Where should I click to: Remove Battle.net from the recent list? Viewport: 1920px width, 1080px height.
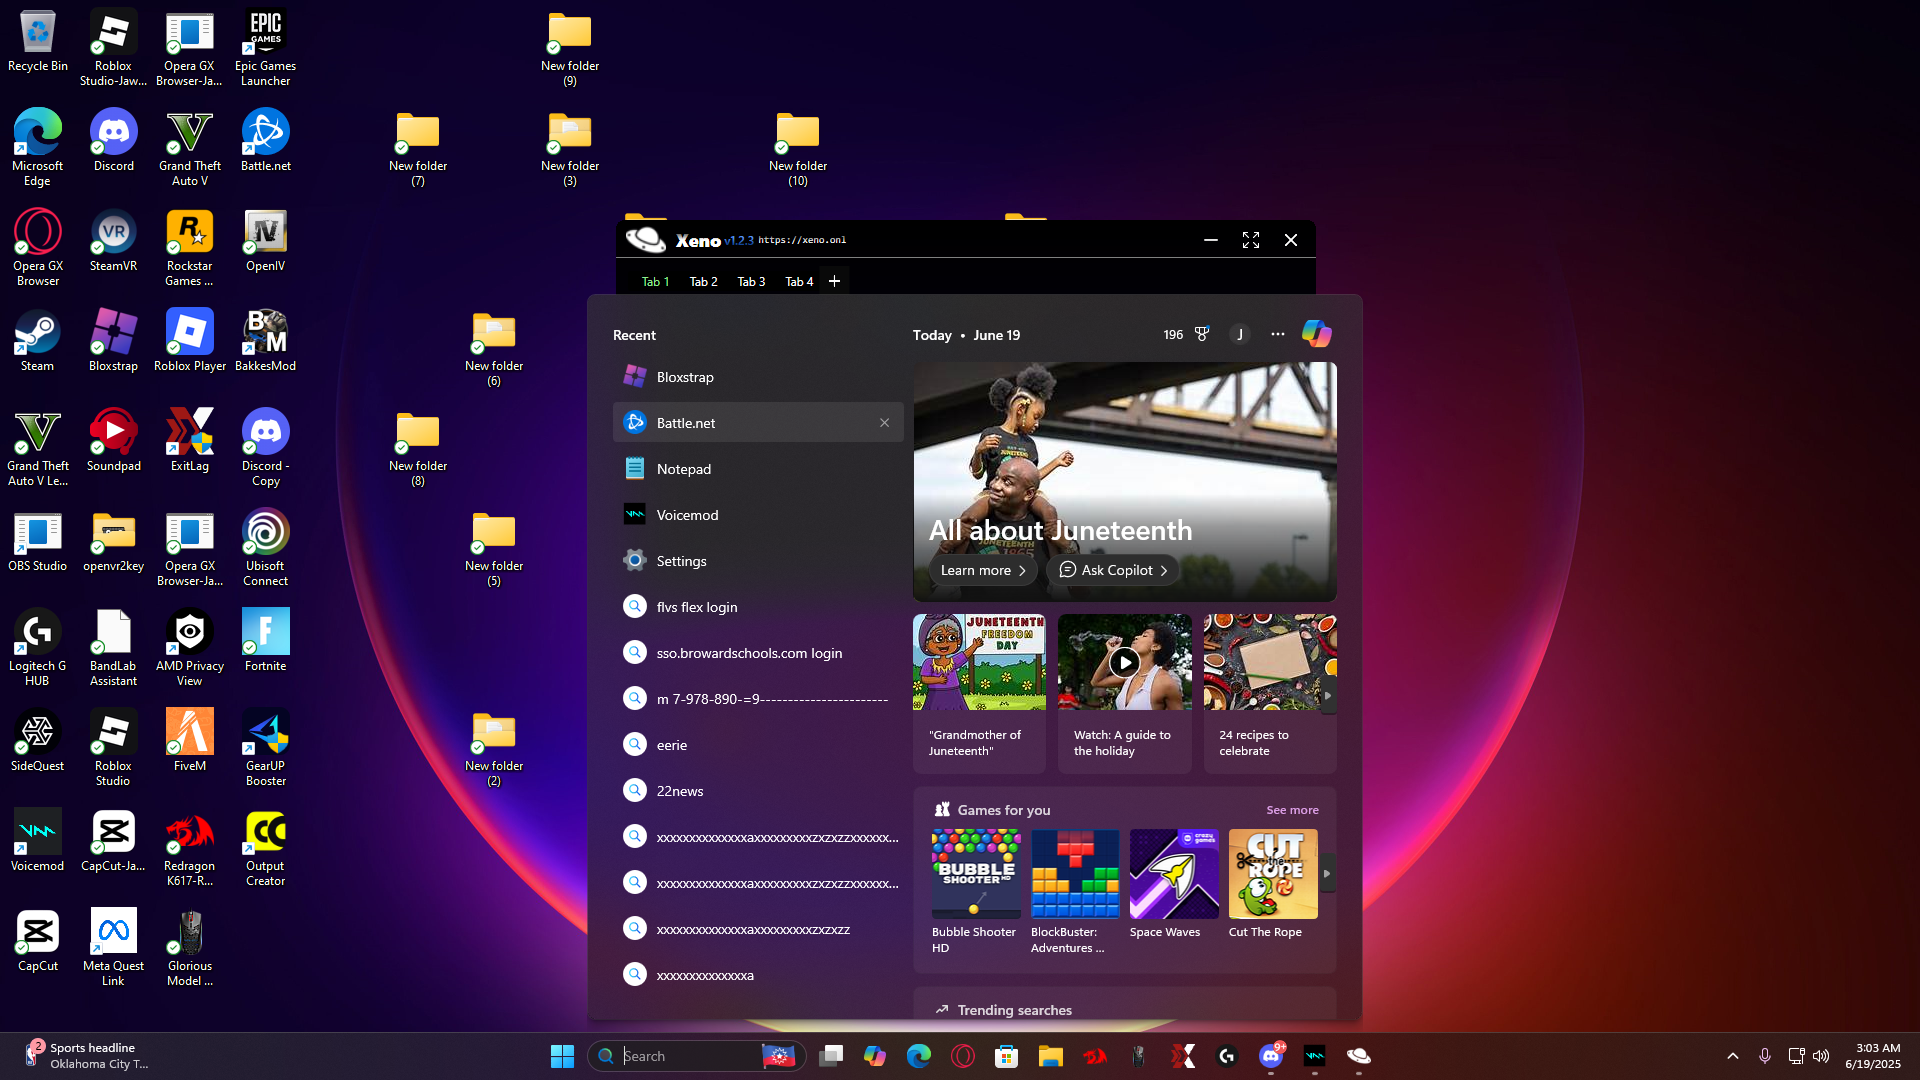coord(884,423)
